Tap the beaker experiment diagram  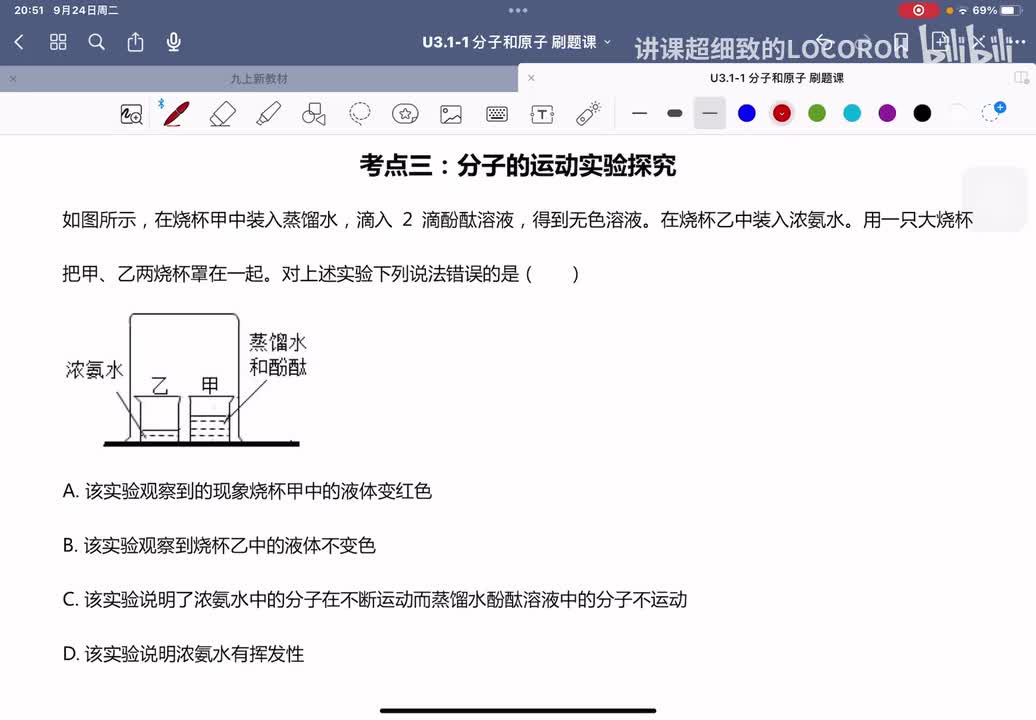click(186, 380)
